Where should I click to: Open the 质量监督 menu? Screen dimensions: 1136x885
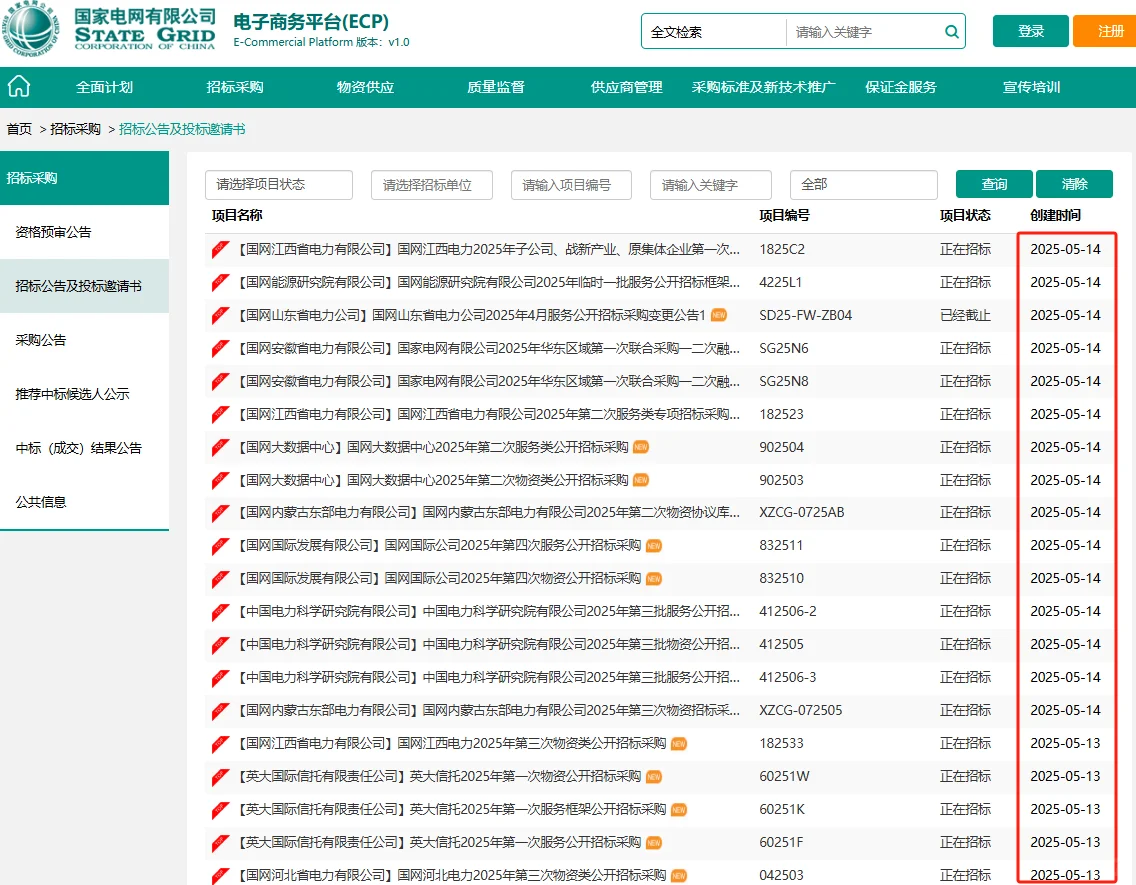click(497, 87)
